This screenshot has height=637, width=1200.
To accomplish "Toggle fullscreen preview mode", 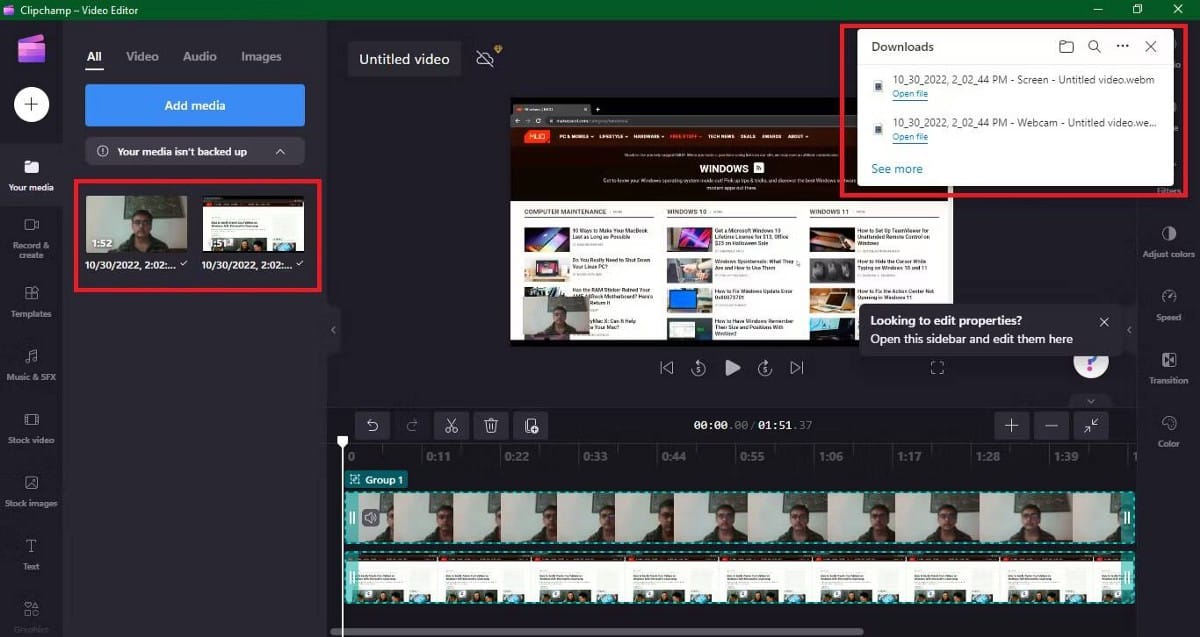I will point(937,367).
